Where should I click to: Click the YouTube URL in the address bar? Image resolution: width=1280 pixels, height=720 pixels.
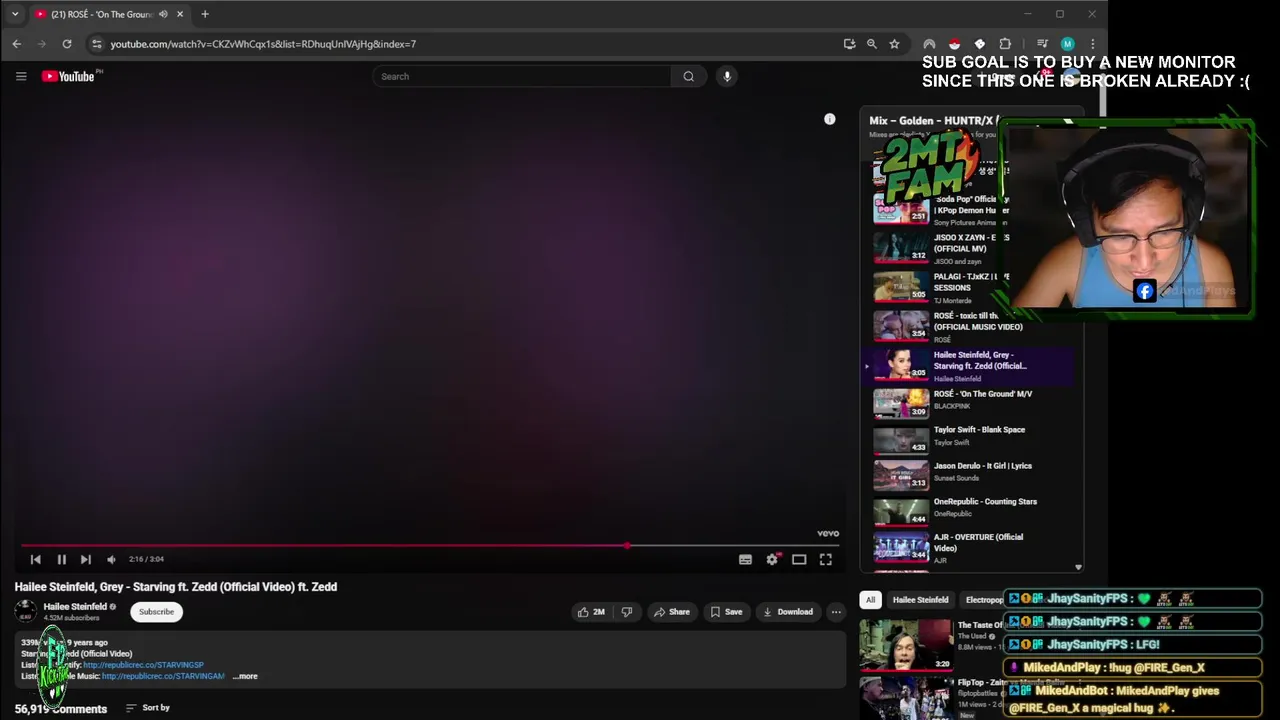263,44
